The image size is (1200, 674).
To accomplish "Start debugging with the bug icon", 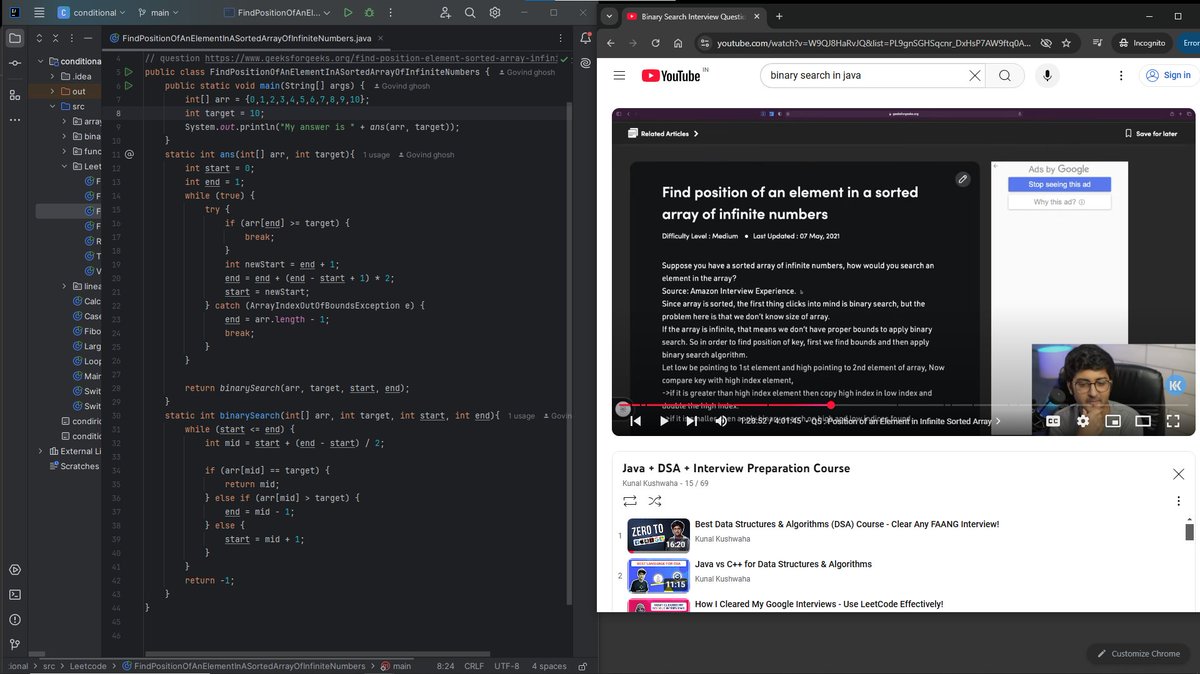I will tap(370, 13).
